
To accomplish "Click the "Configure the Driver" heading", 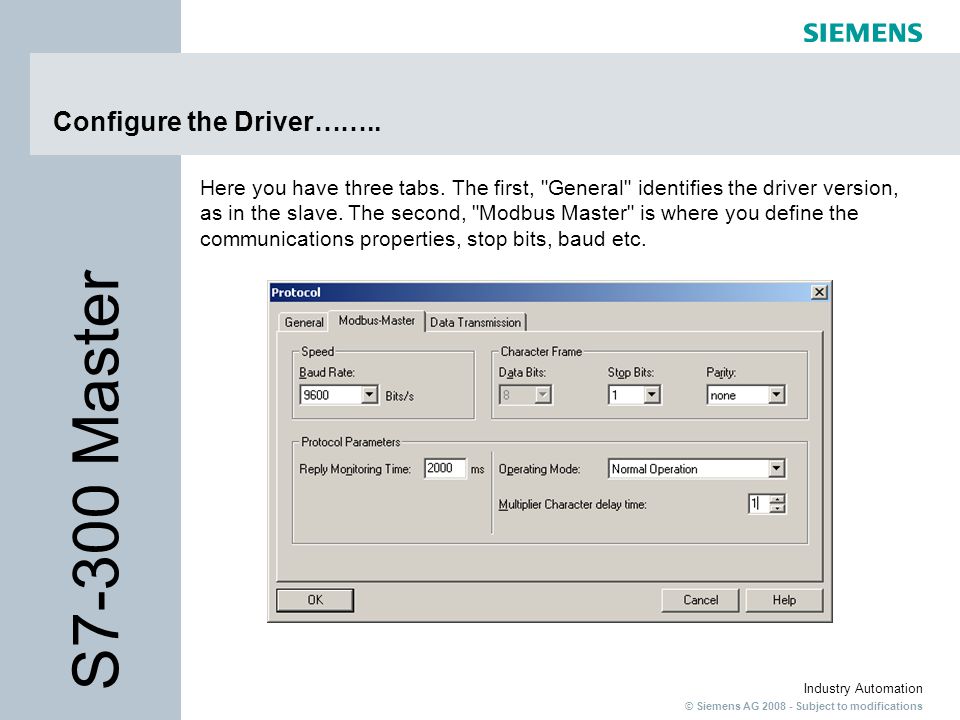I will tap(217, 121).
